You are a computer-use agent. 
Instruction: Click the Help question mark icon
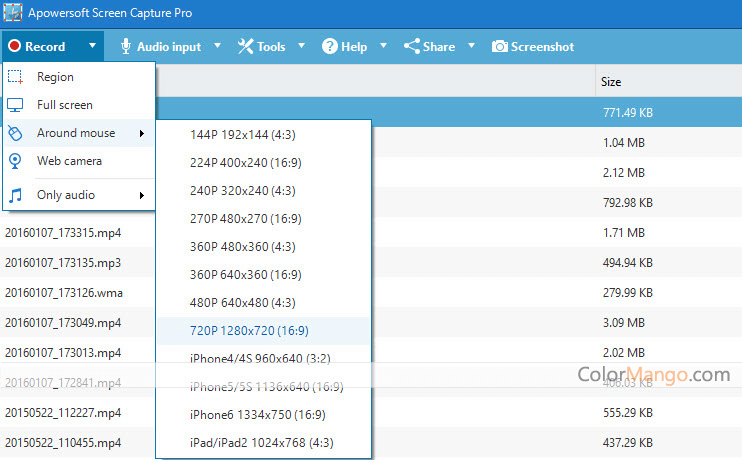tap(330, 46)
